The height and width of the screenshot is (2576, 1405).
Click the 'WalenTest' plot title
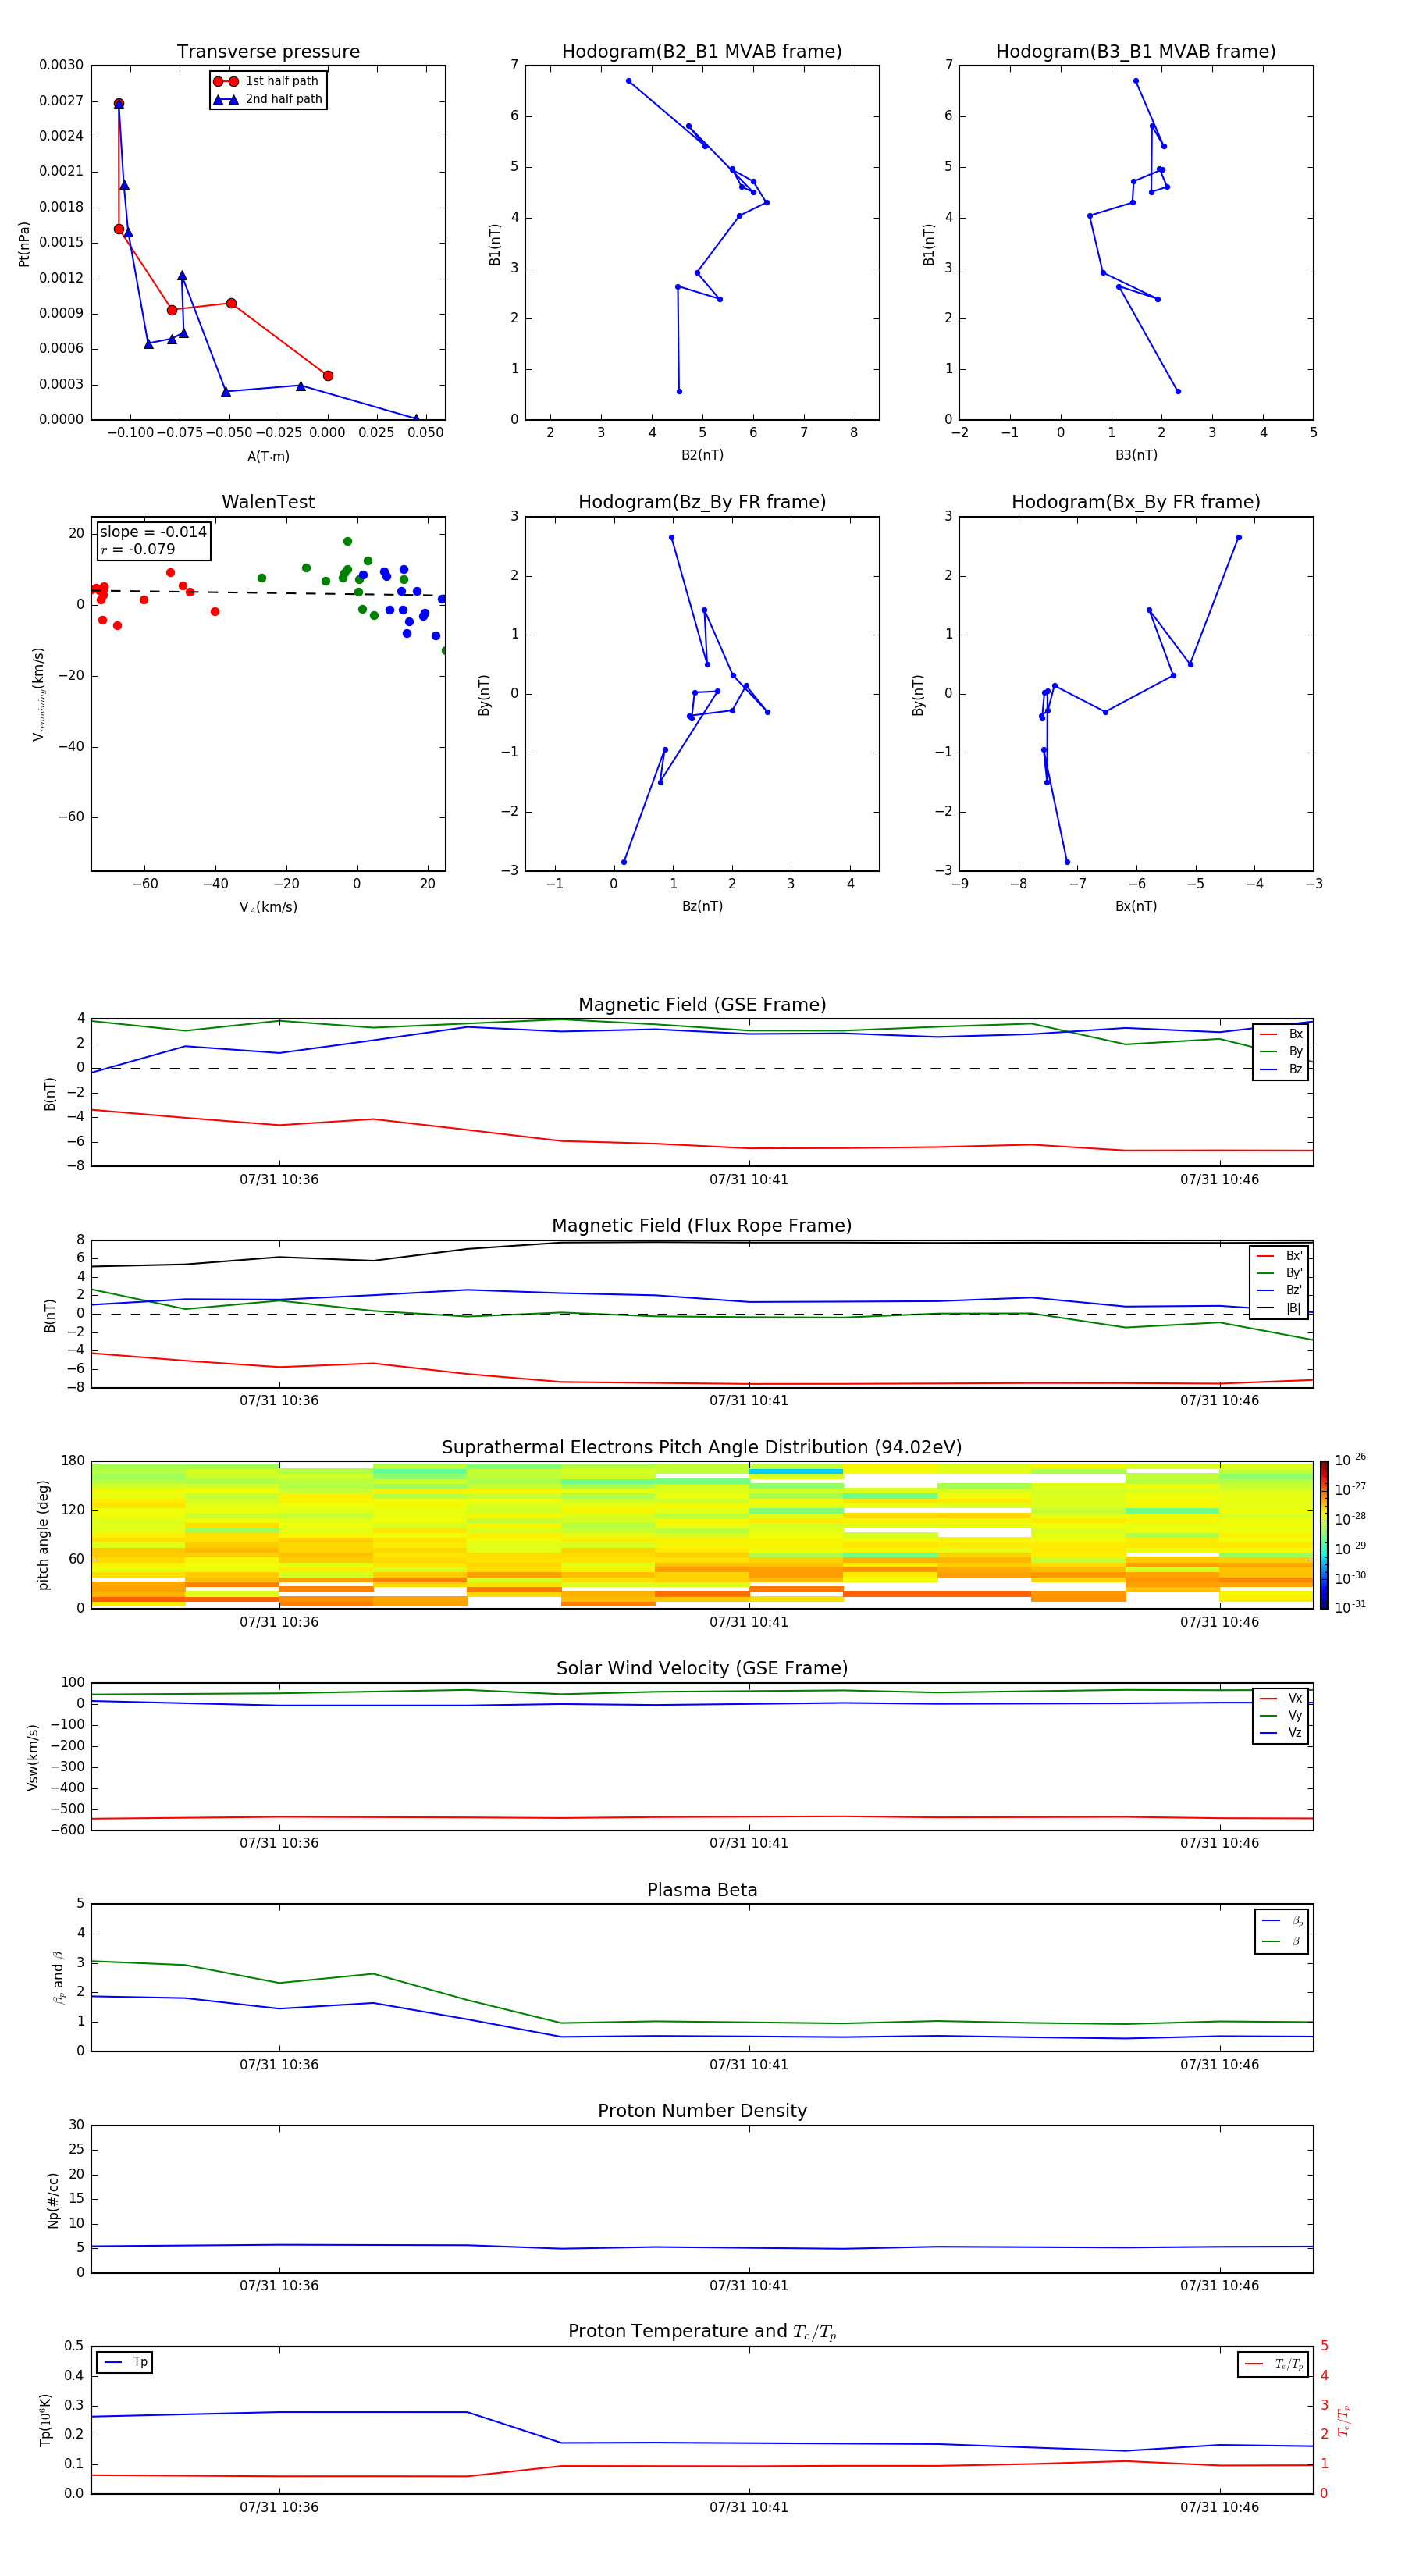click(x=268, y=502)
